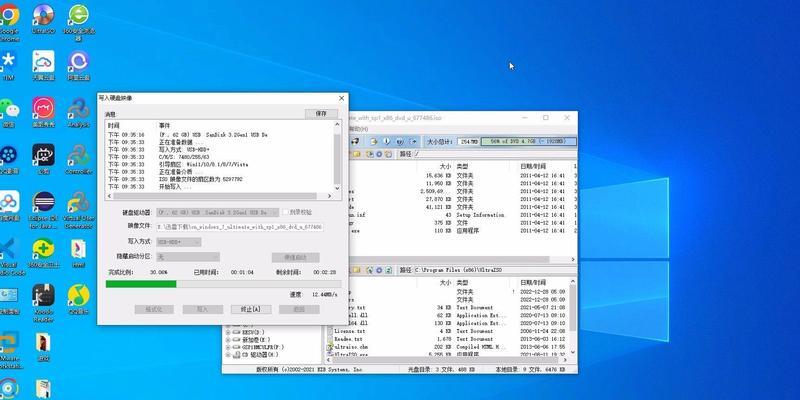Sort lower file list by 类型 column
The height and width of the screenshot is (400, 800).
(x=462, y=282)
